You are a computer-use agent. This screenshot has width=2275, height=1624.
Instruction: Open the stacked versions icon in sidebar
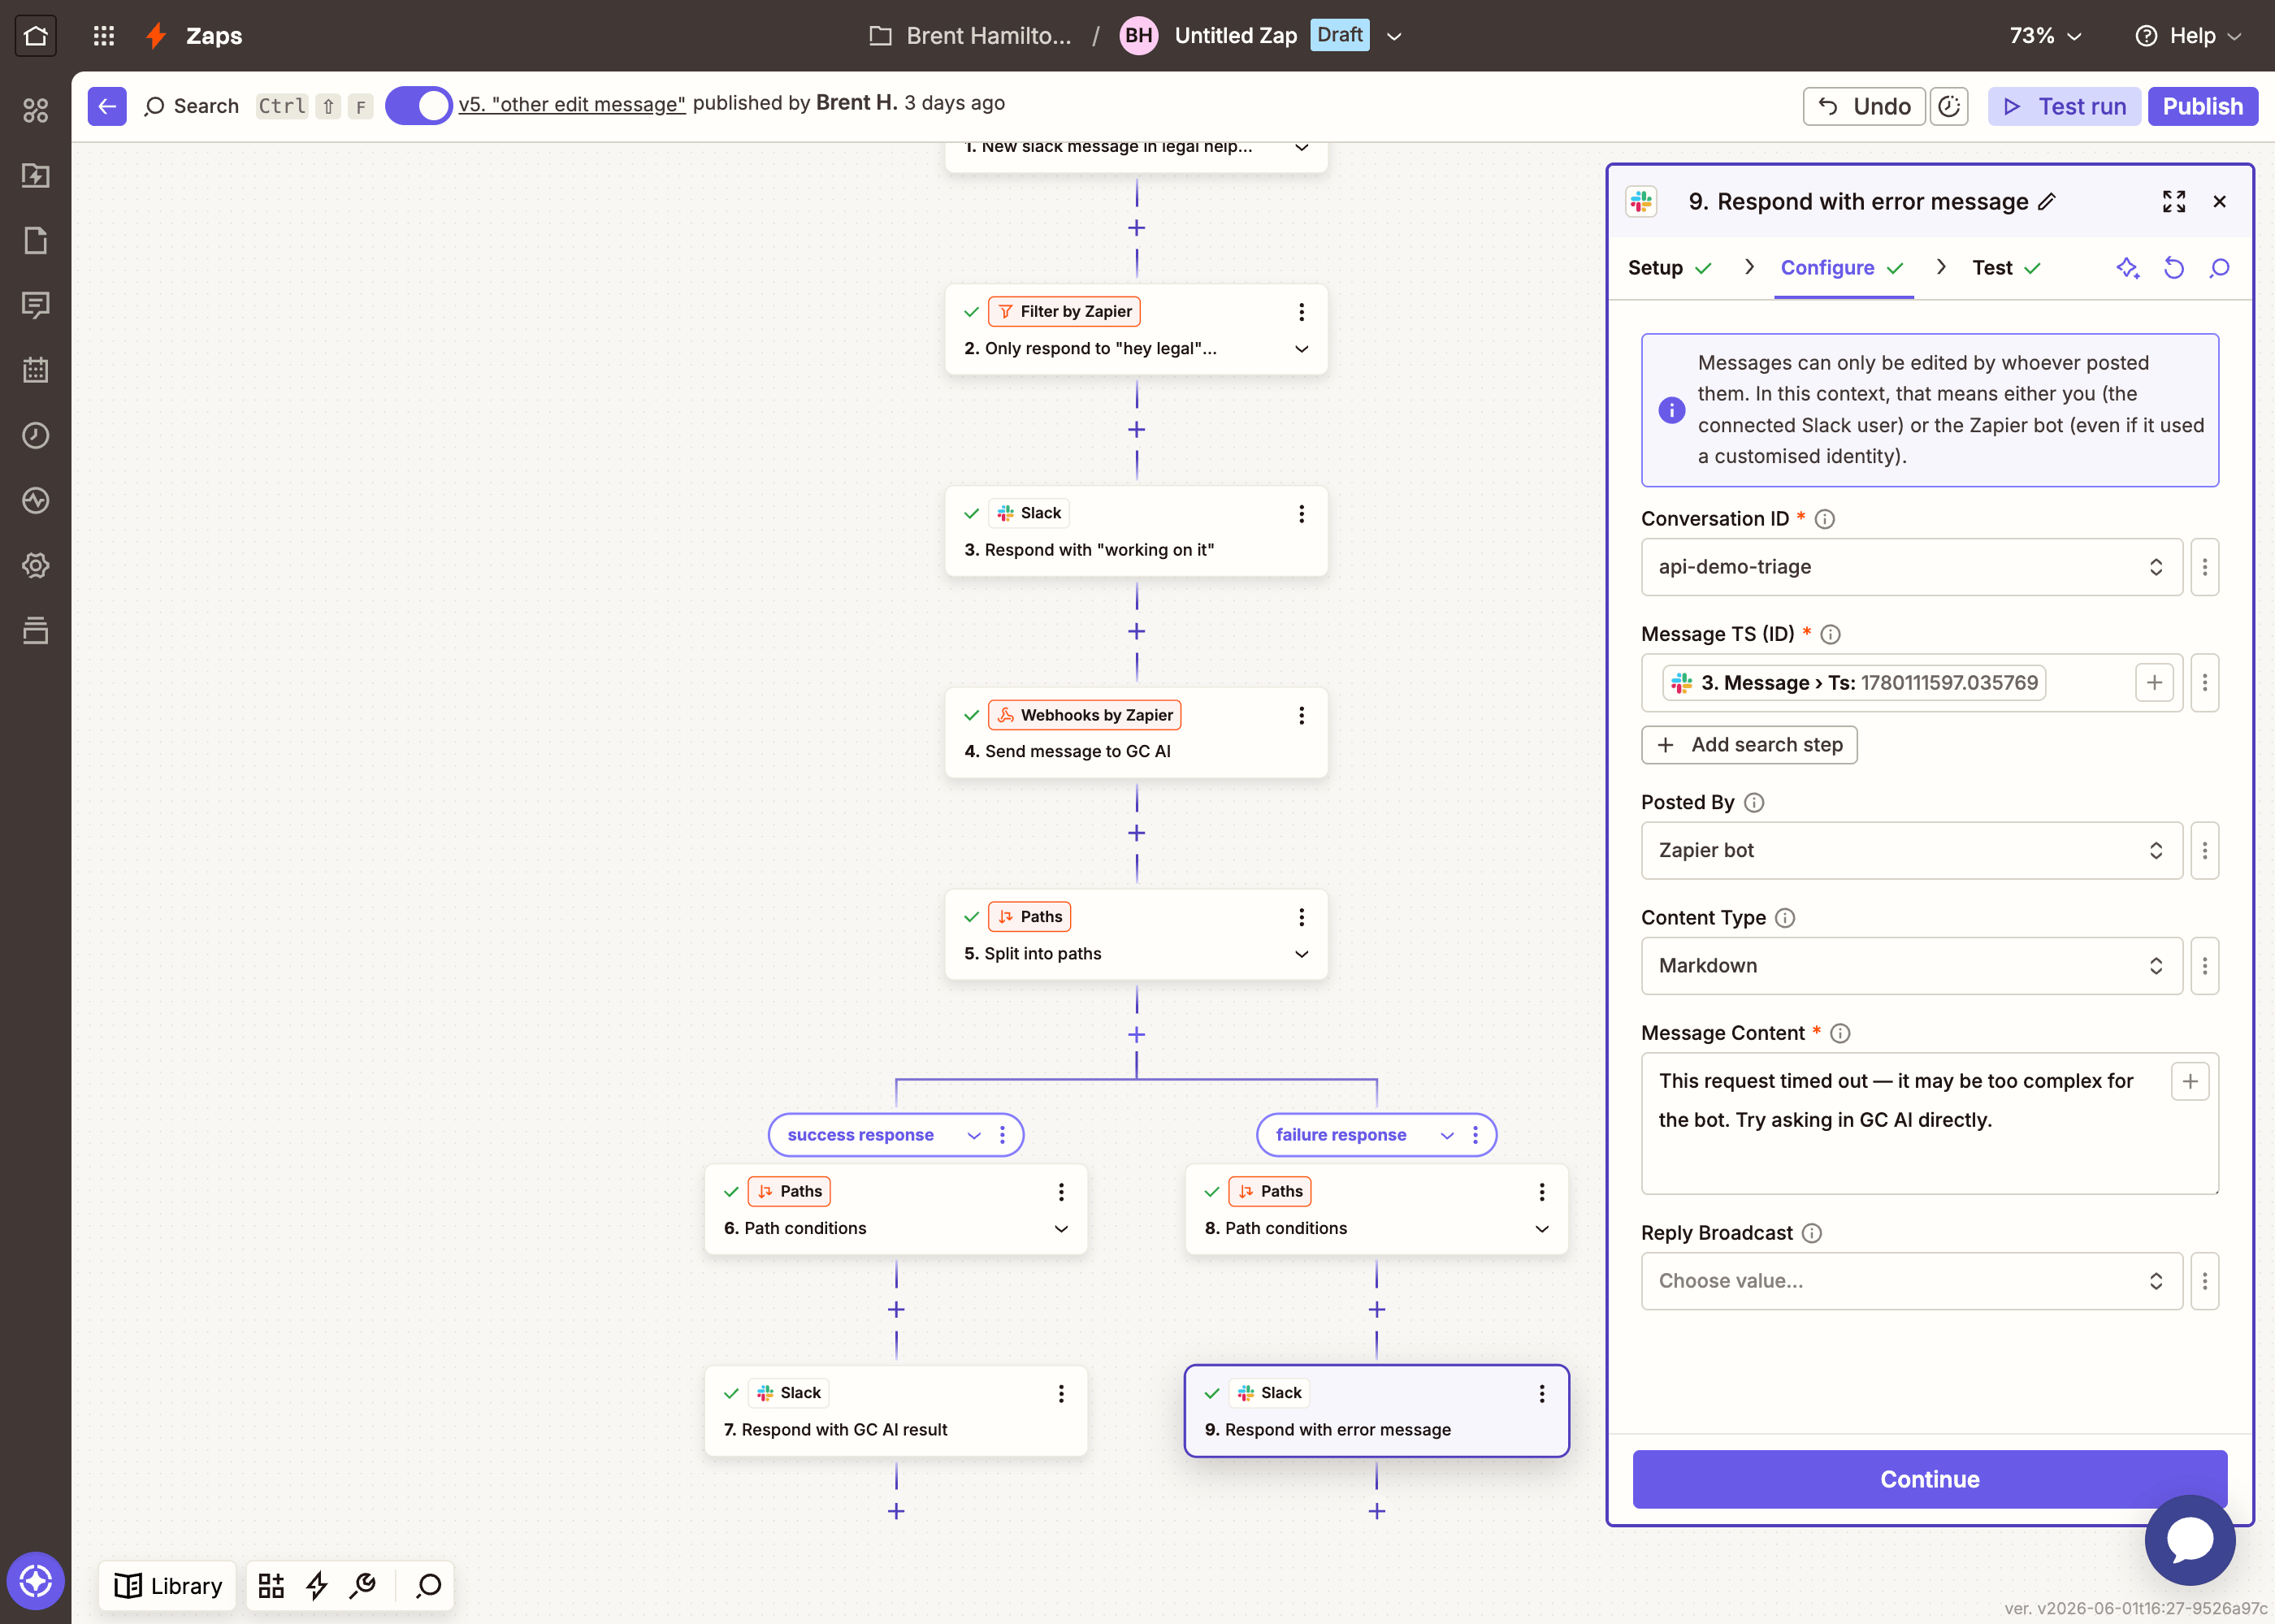pyautogui.click(x=36, y=630)
